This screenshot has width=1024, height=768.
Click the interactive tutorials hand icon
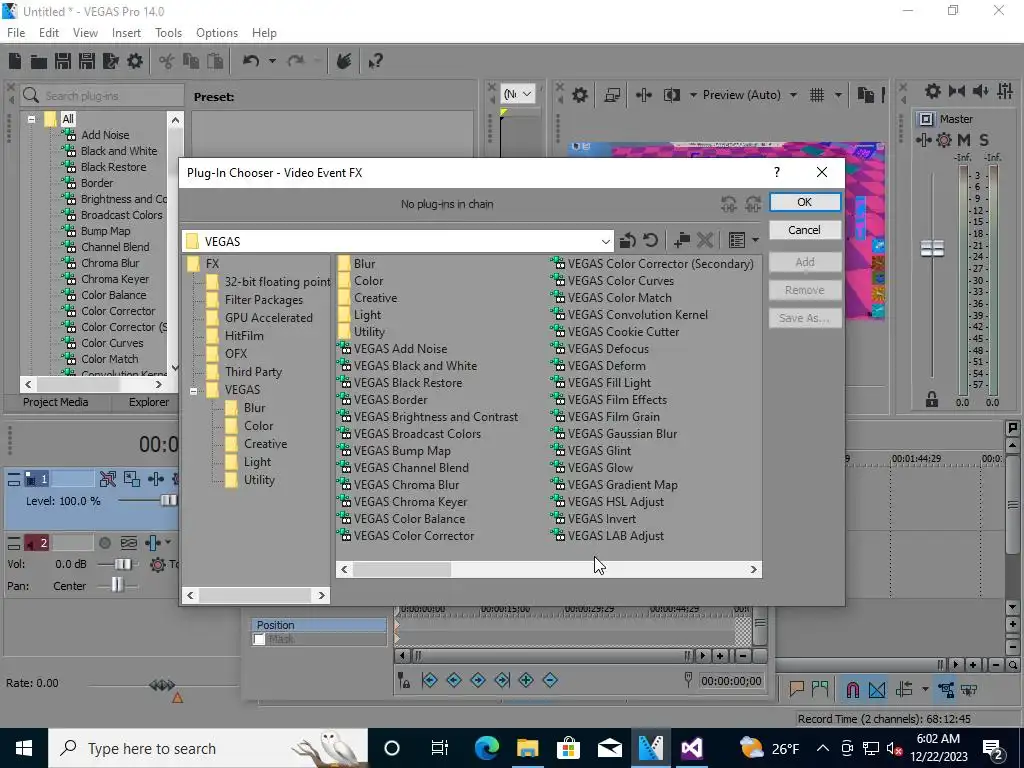pos(344,61)
